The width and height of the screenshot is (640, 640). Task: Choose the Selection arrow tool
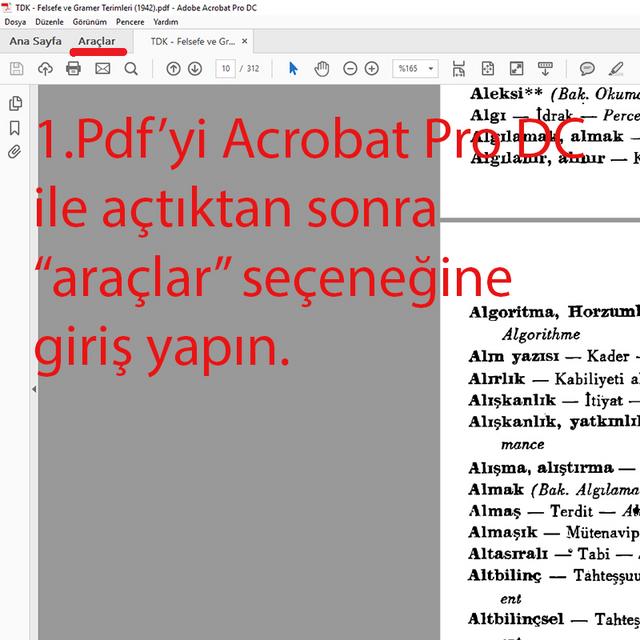pos(293,69)
